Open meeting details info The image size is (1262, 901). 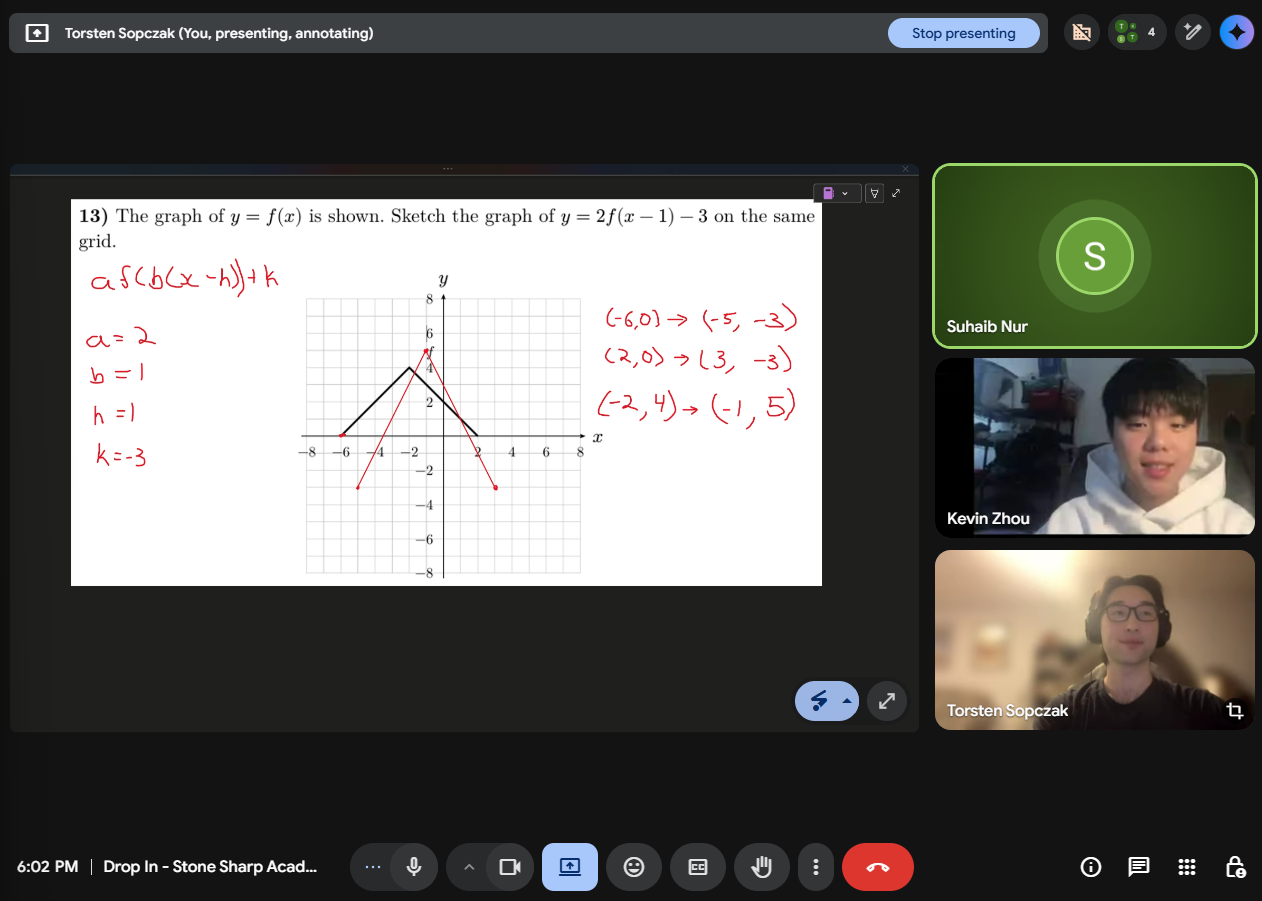[1091, 867]
